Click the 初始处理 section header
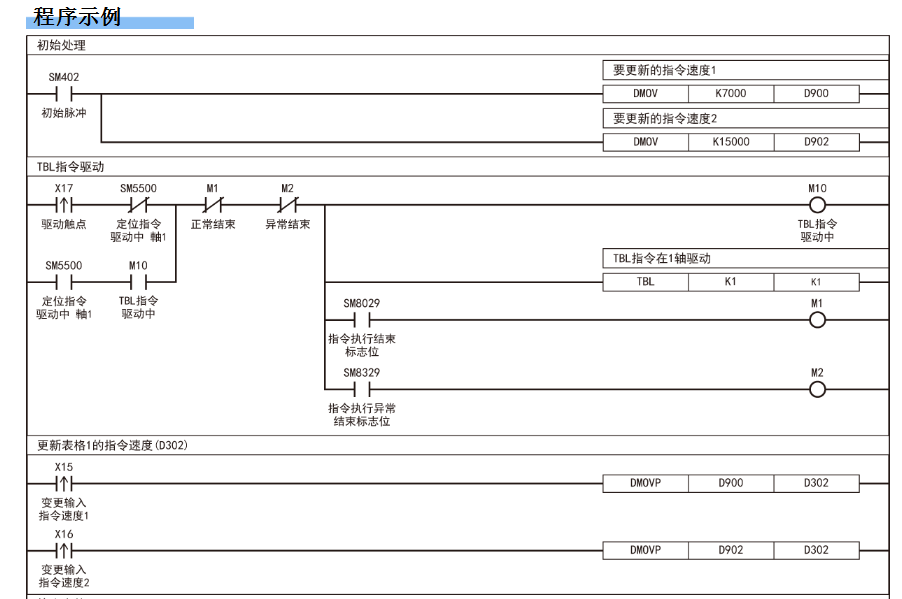This screenshot has height=599, width=902. (x=61, y=46)
